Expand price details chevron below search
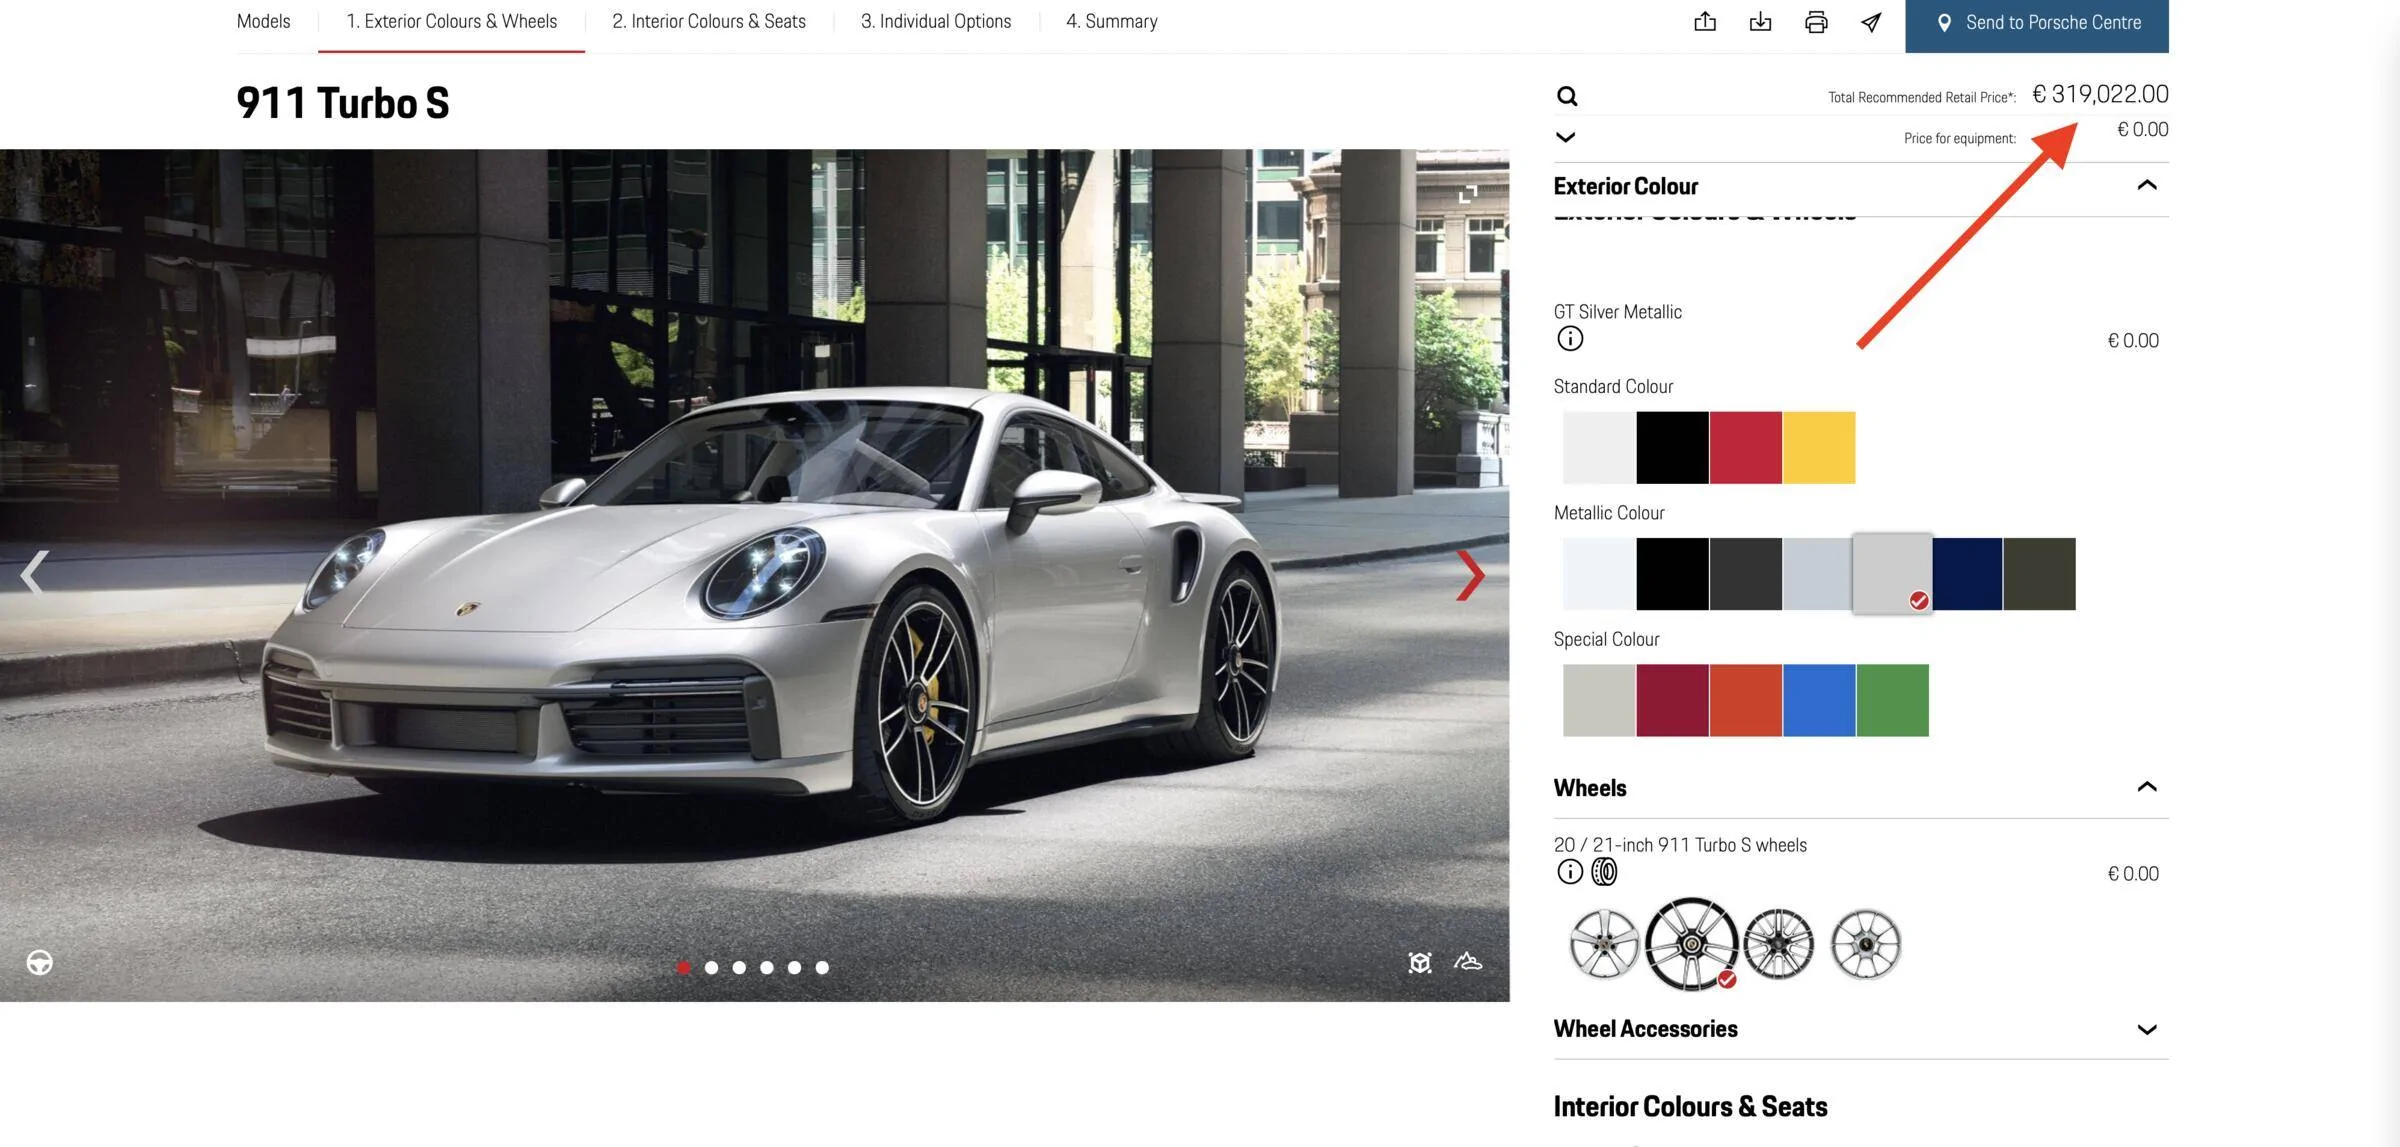Screen dimensions: 2400x1147 pos(1566,137)
